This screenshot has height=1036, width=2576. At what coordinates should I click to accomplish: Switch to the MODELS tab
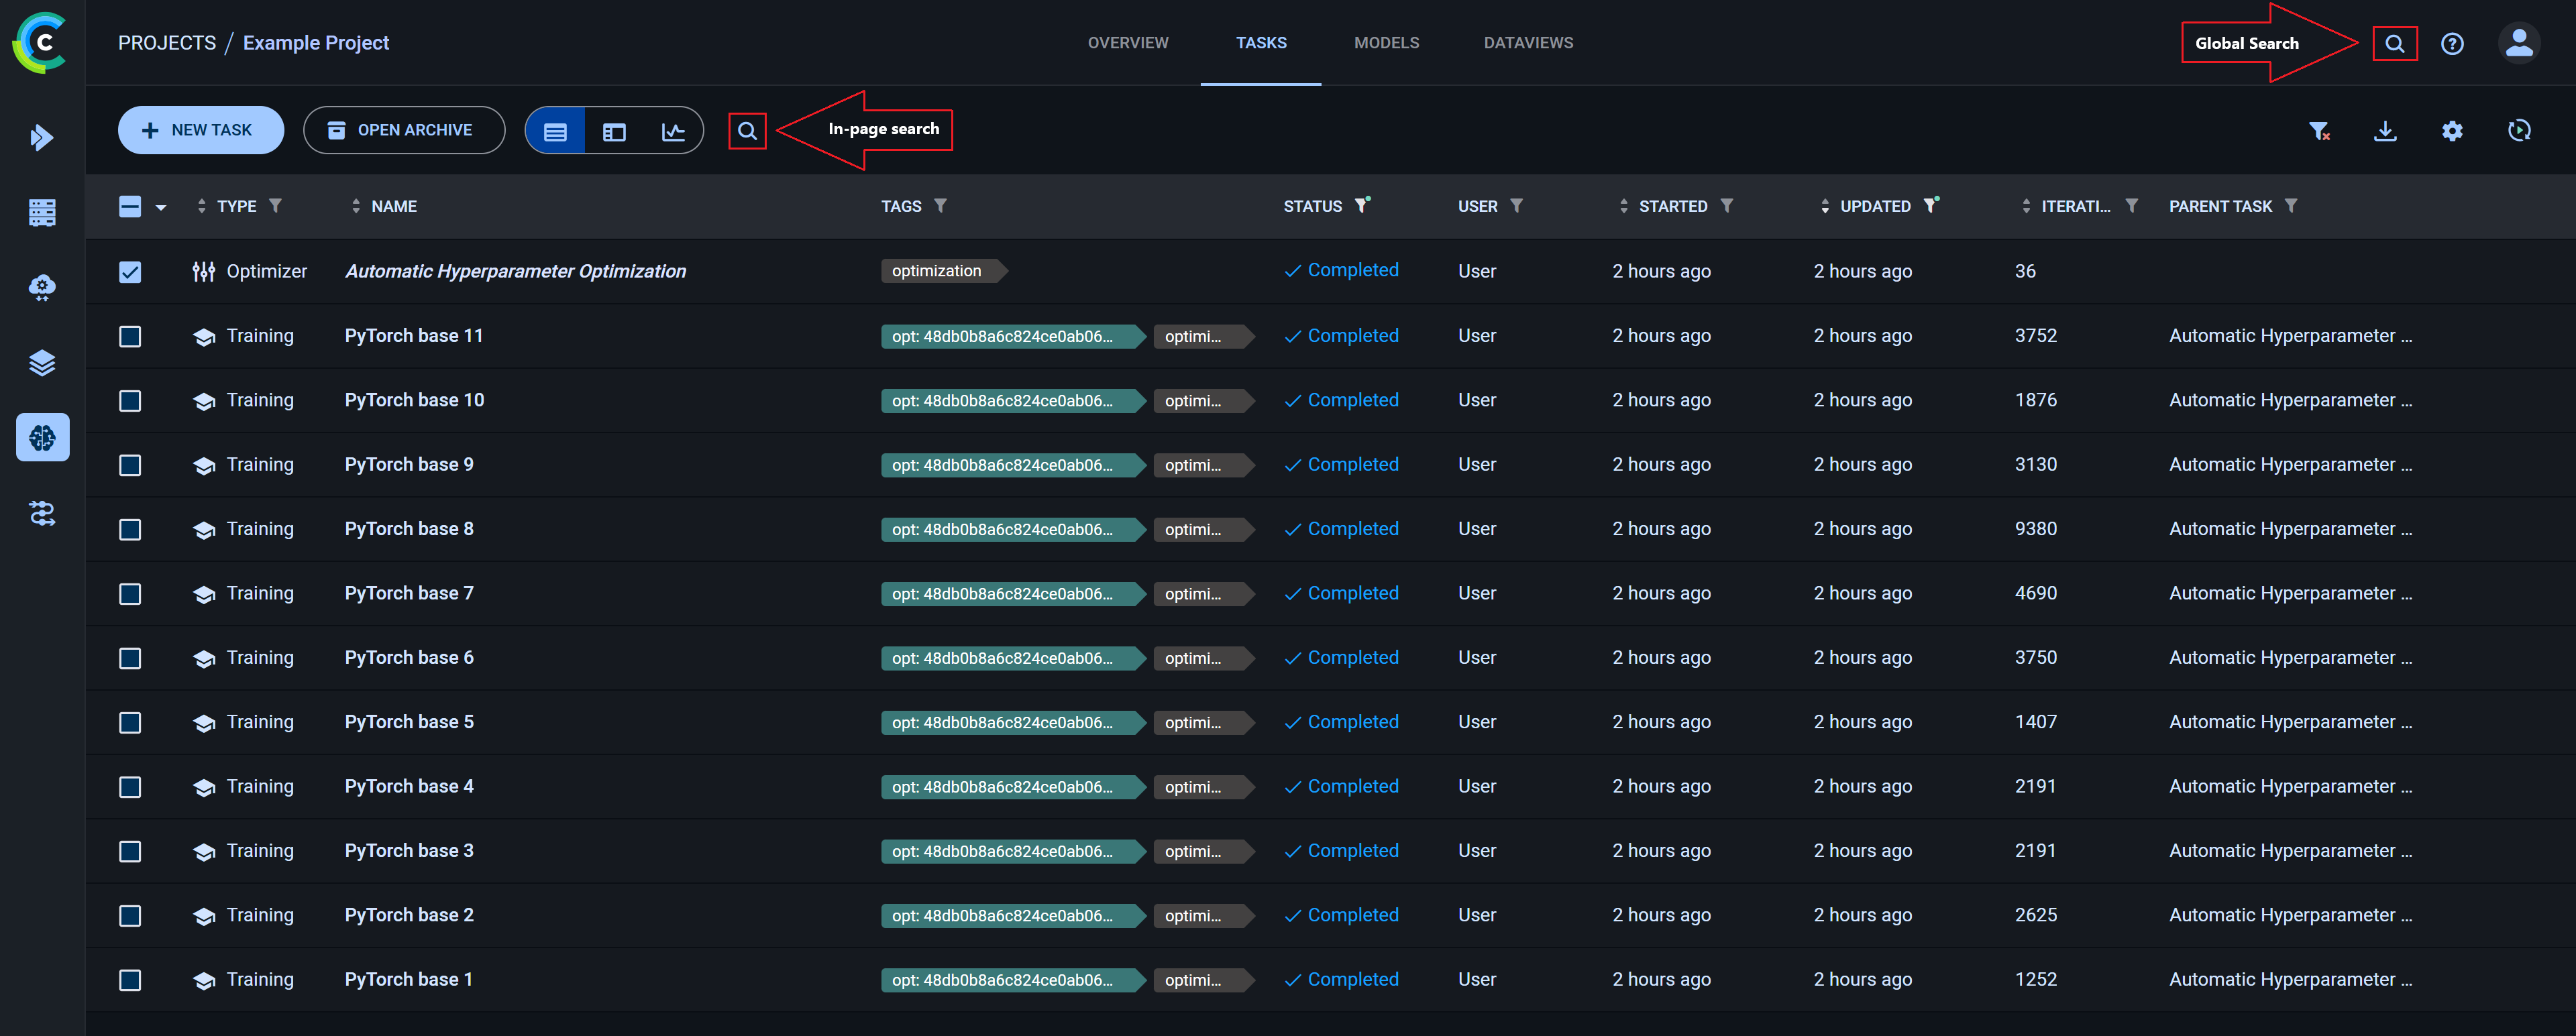[1387, 43]
